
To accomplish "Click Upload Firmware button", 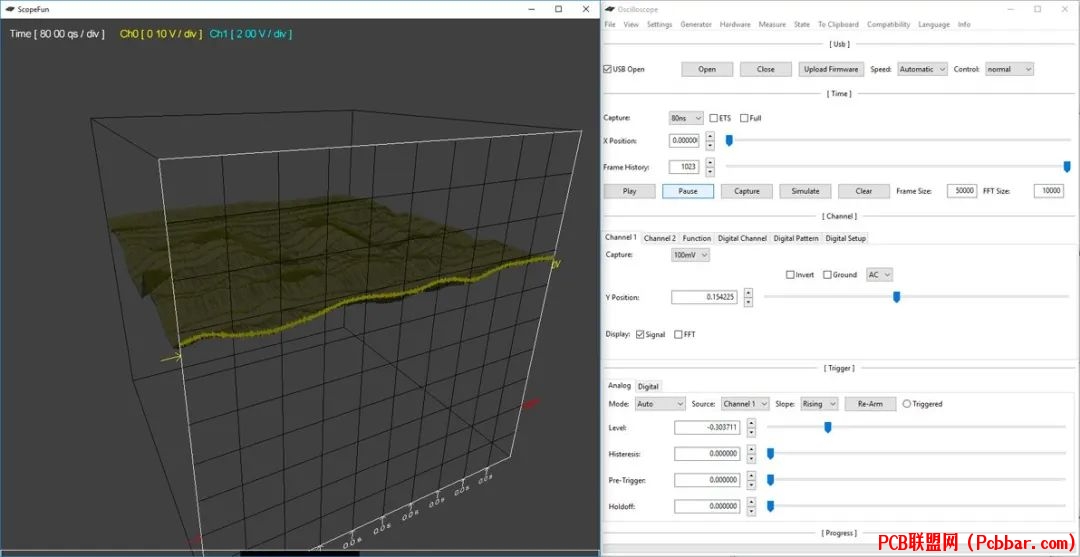I will (x=831, y=70).
